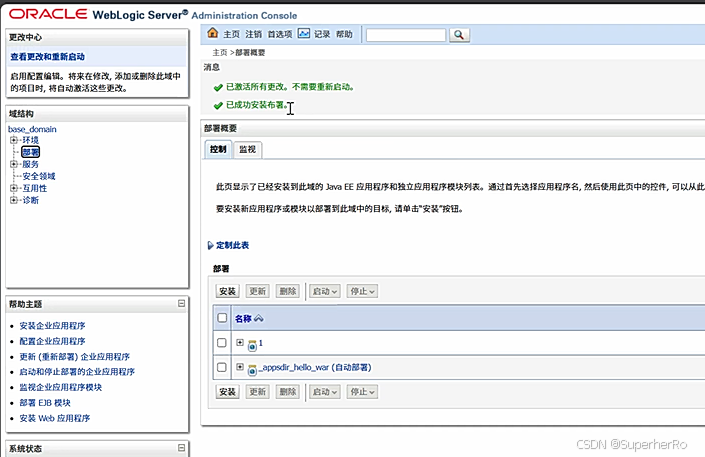
Task: Click deployment icon of _appsdir_hello_war
Action: (252, 369)
